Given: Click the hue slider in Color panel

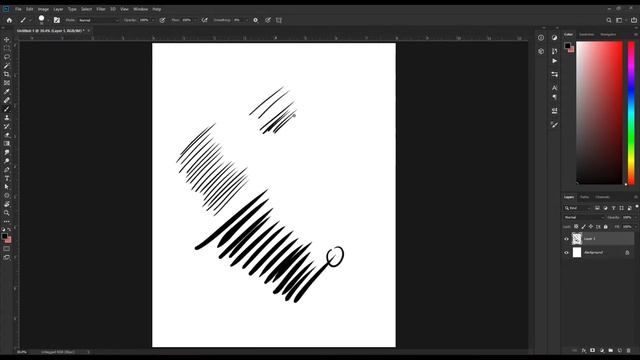Looking at the screenshot, I should click(x=631, y=113).
